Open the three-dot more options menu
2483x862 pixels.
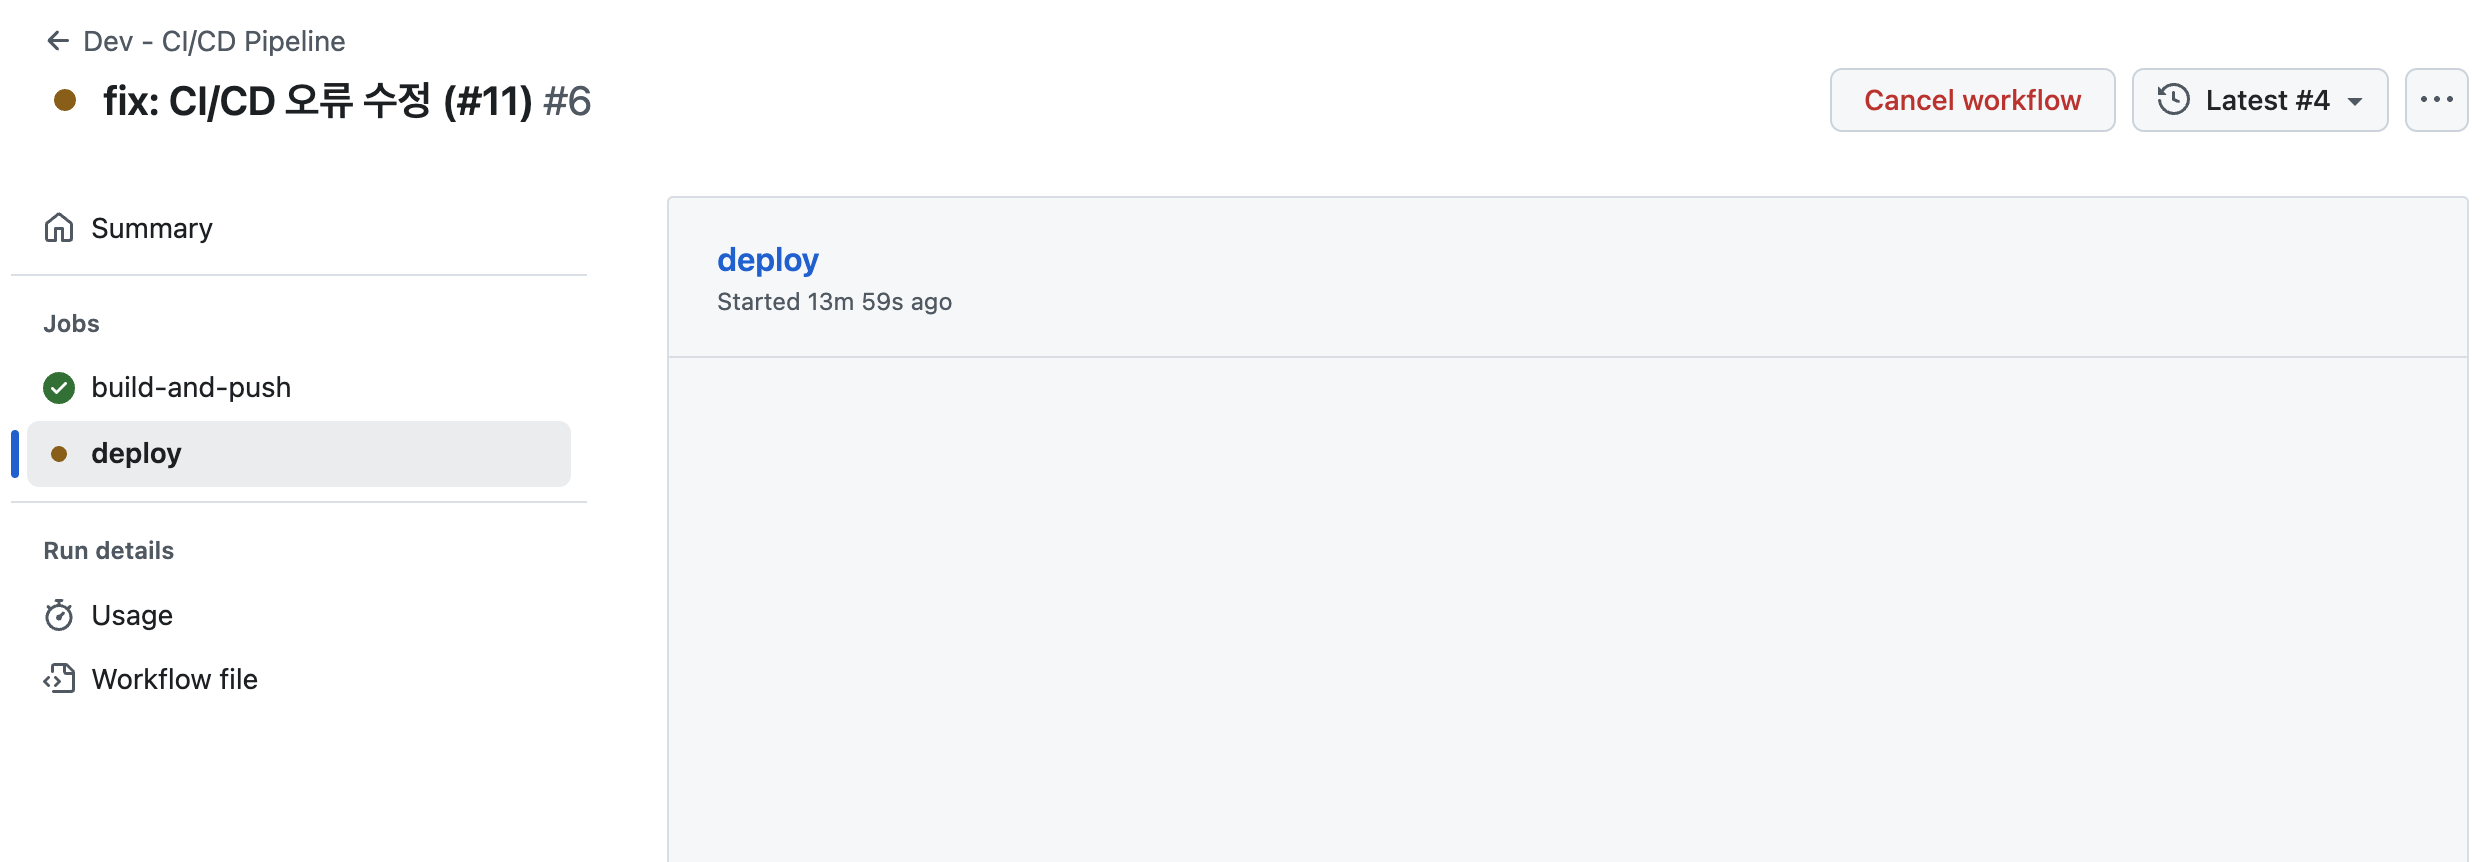click(2436, 100)
